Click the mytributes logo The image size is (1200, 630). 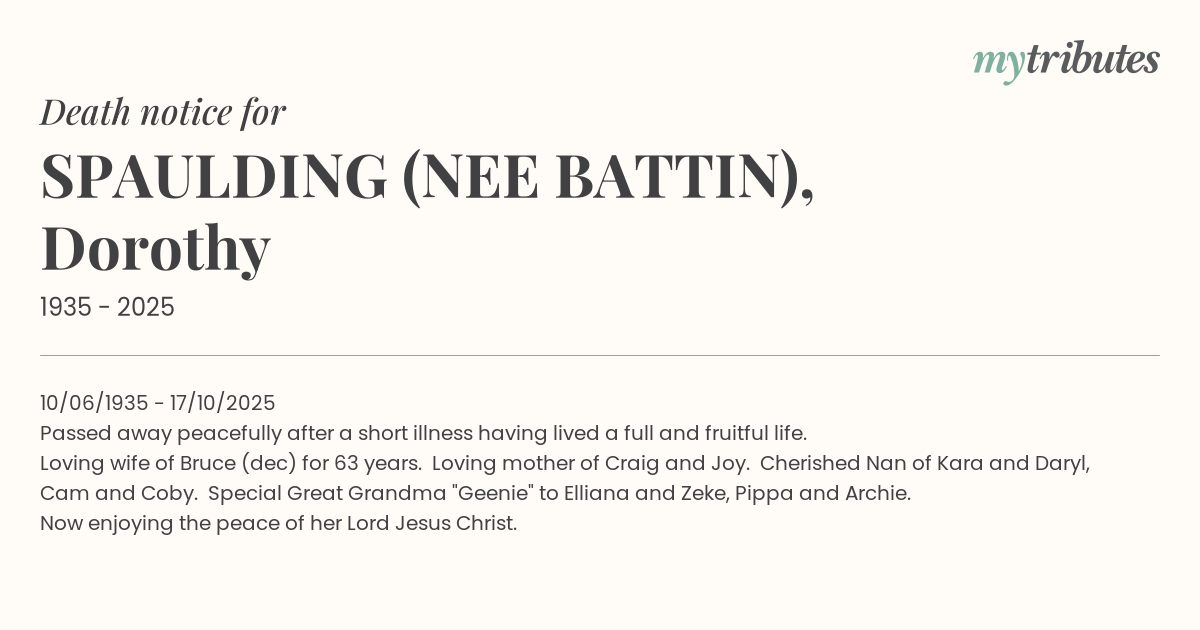[x=1065, y=61]
